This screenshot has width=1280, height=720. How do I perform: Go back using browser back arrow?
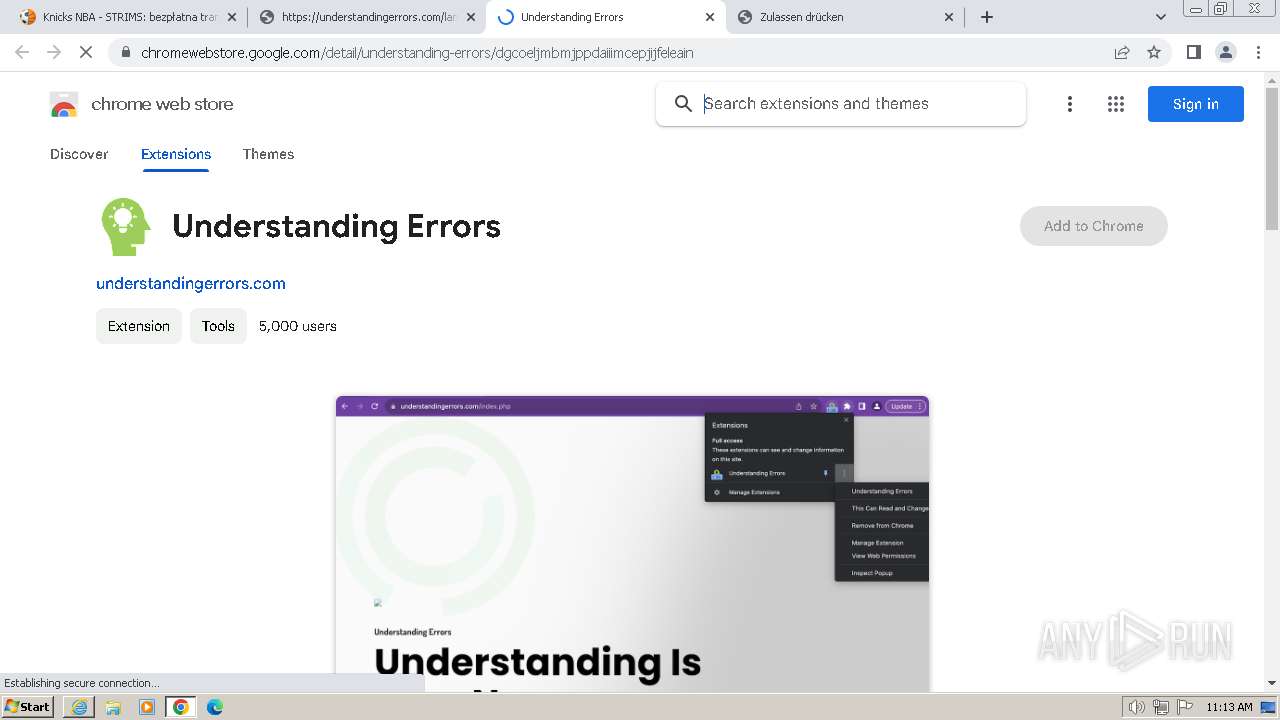pos(22,52)
